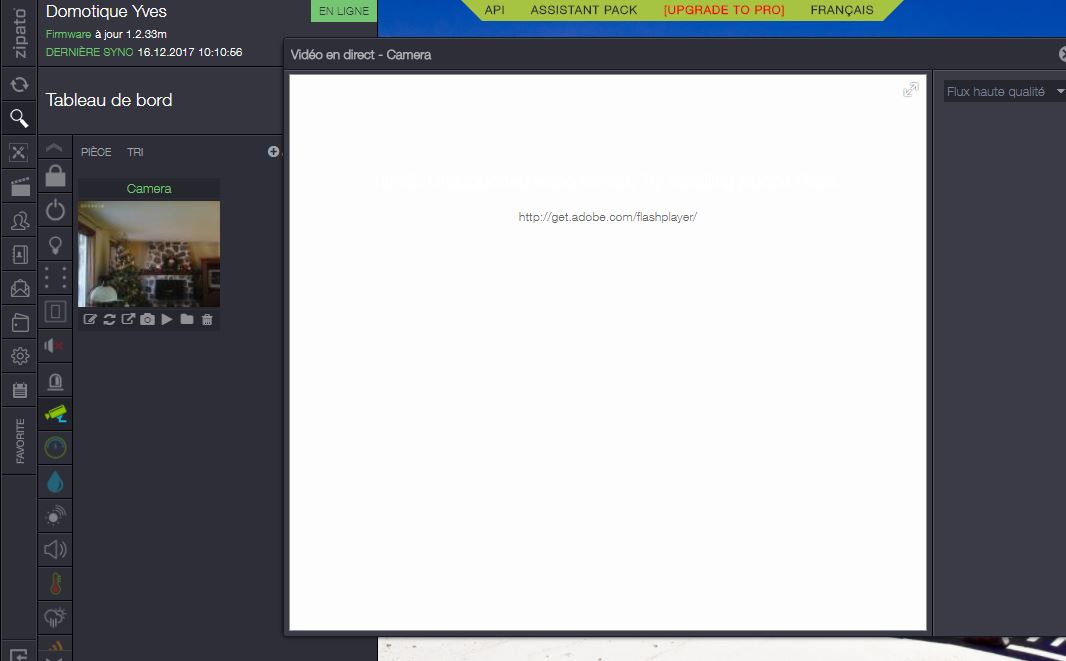Screen dimensions: 1066x661
Task: Select the camera category icon
Action: pyautogui.click(x=55, y=413)
